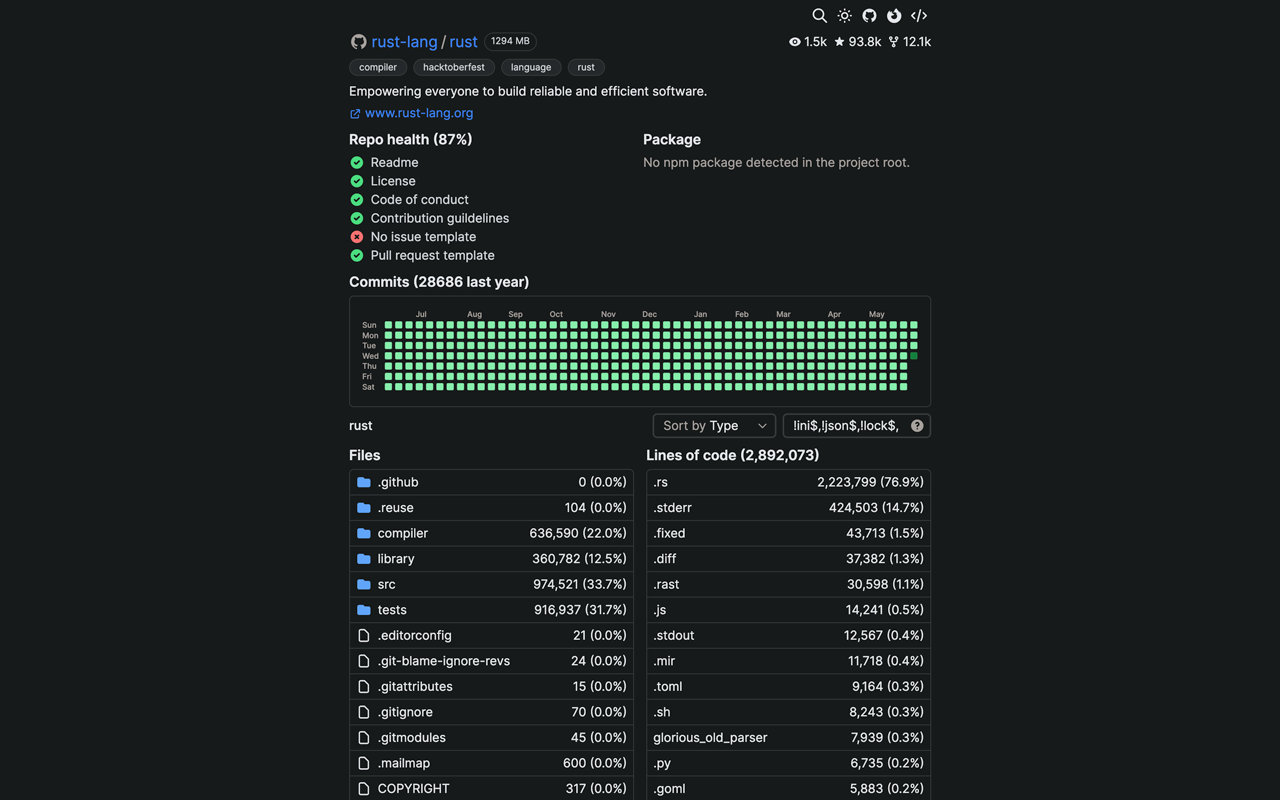
Task: Open the GitHub logo icon
Action: [869, 16]
